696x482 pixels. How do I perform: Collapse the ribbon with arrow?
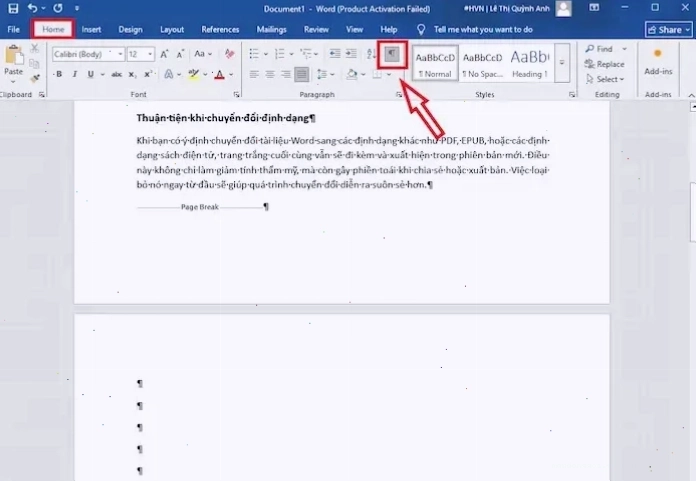pos(691,95)
